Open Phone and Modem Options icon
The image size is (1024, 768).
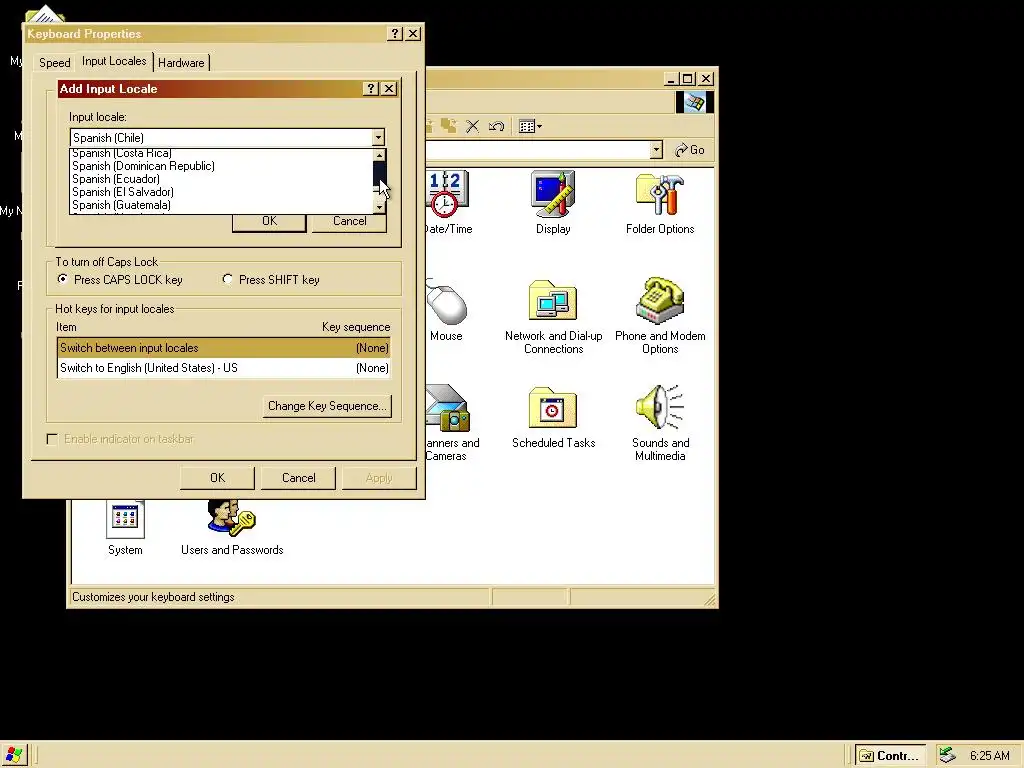(x=660, y=300)
